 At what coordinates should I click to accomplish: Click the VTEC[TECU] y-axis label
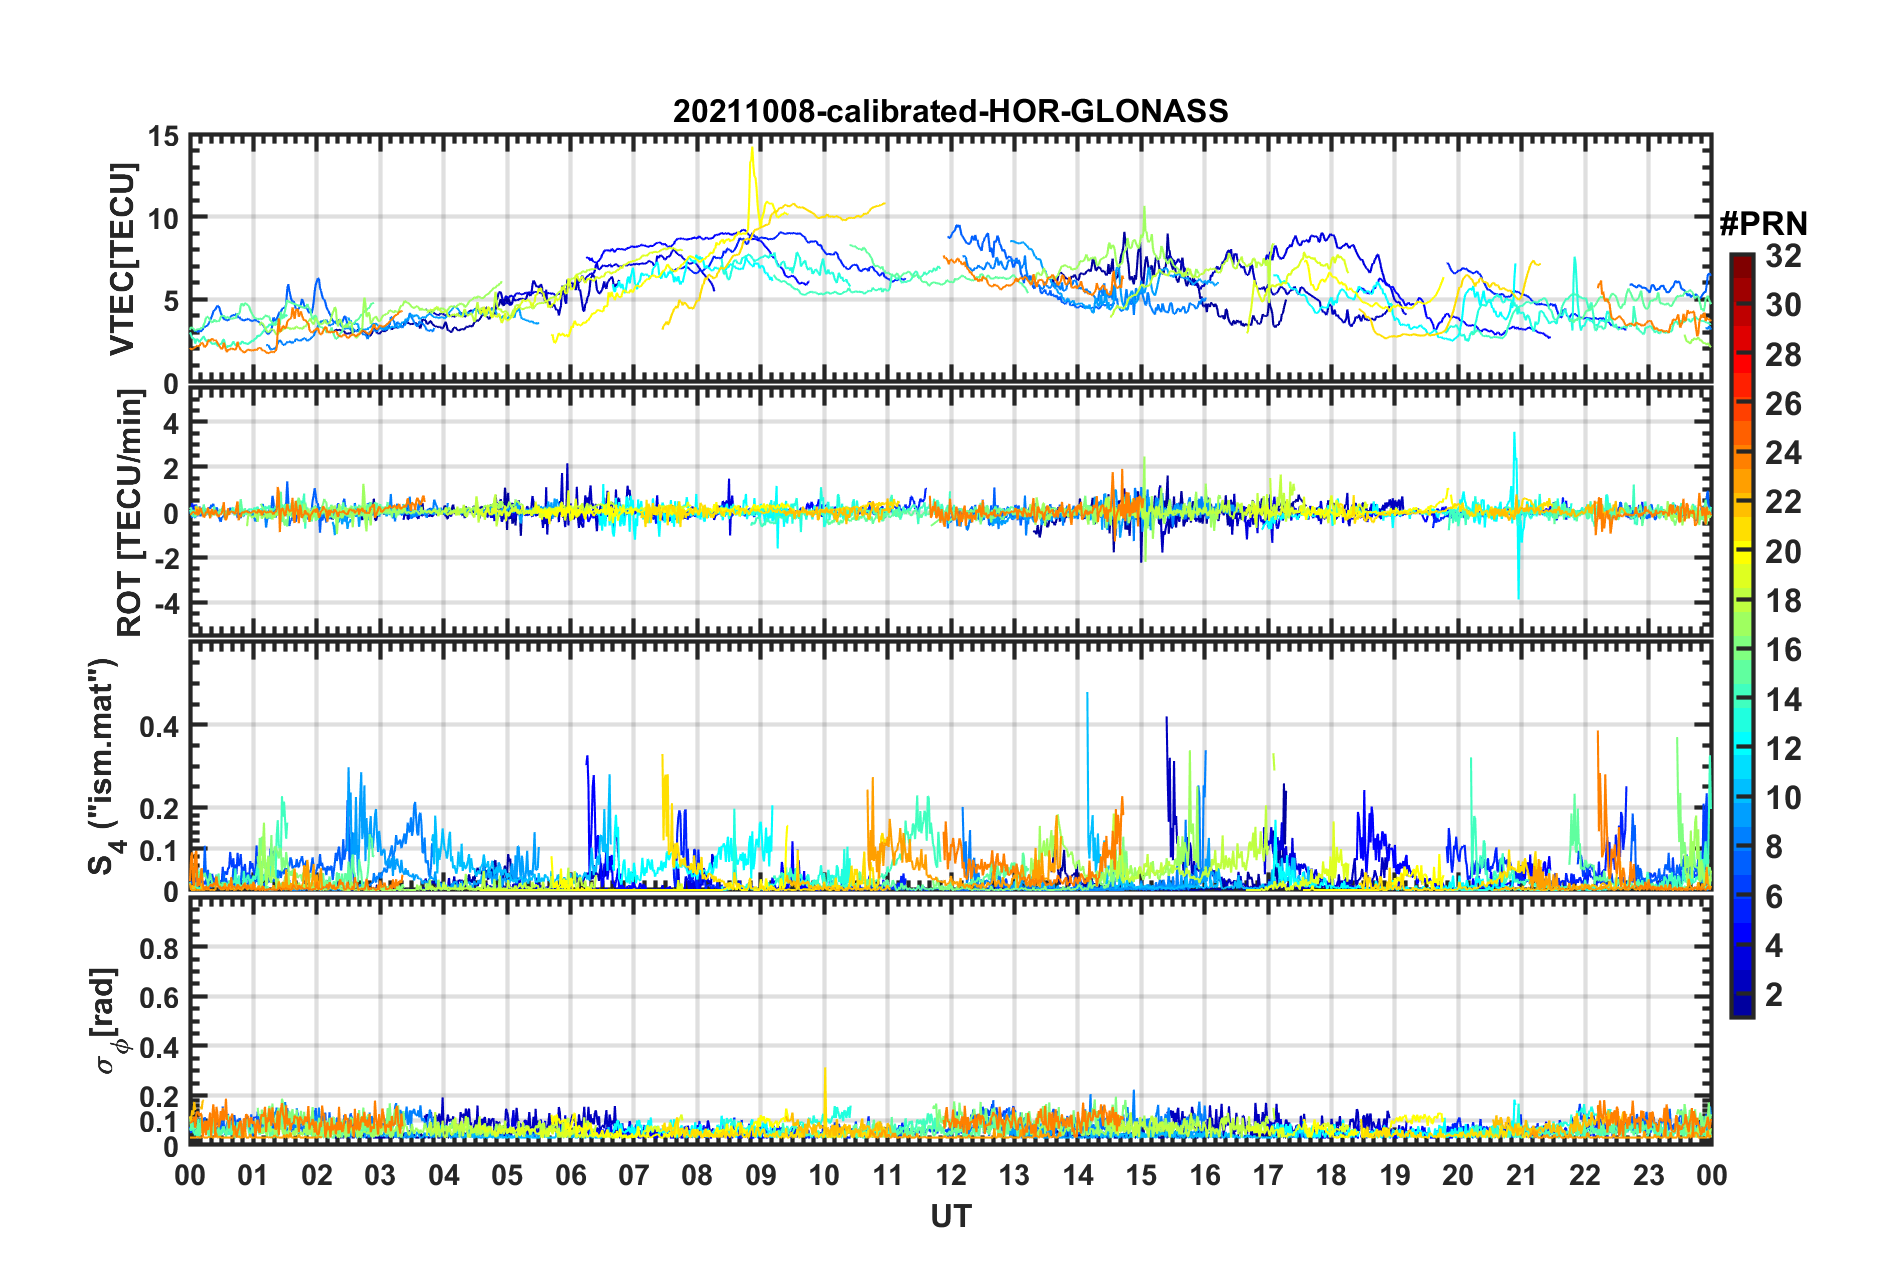pyautogui.click(x=122, y=259)
